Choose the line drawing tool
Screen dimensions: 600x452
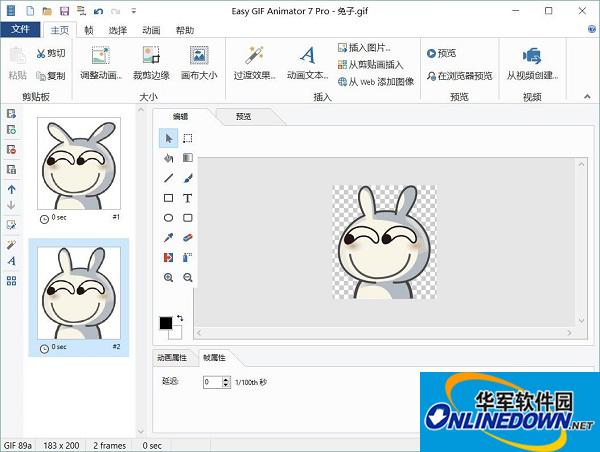pyautogui.click(x=168, y=178)
